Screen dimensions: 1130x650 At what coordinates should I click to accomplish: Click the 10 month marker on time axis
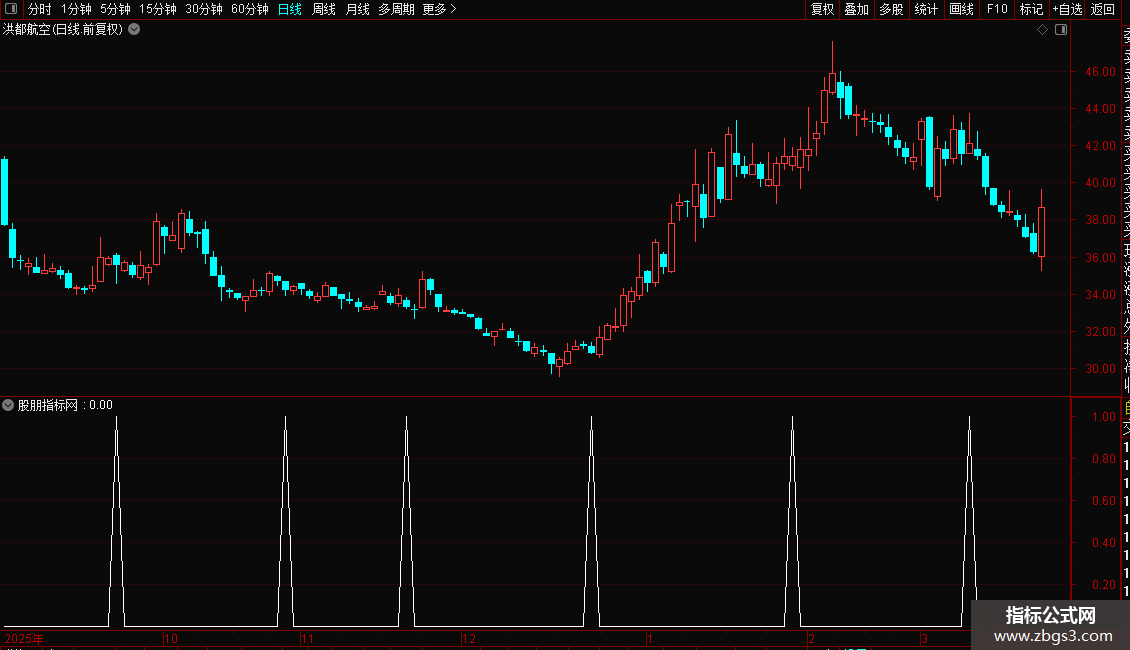[x=171, y=638]
